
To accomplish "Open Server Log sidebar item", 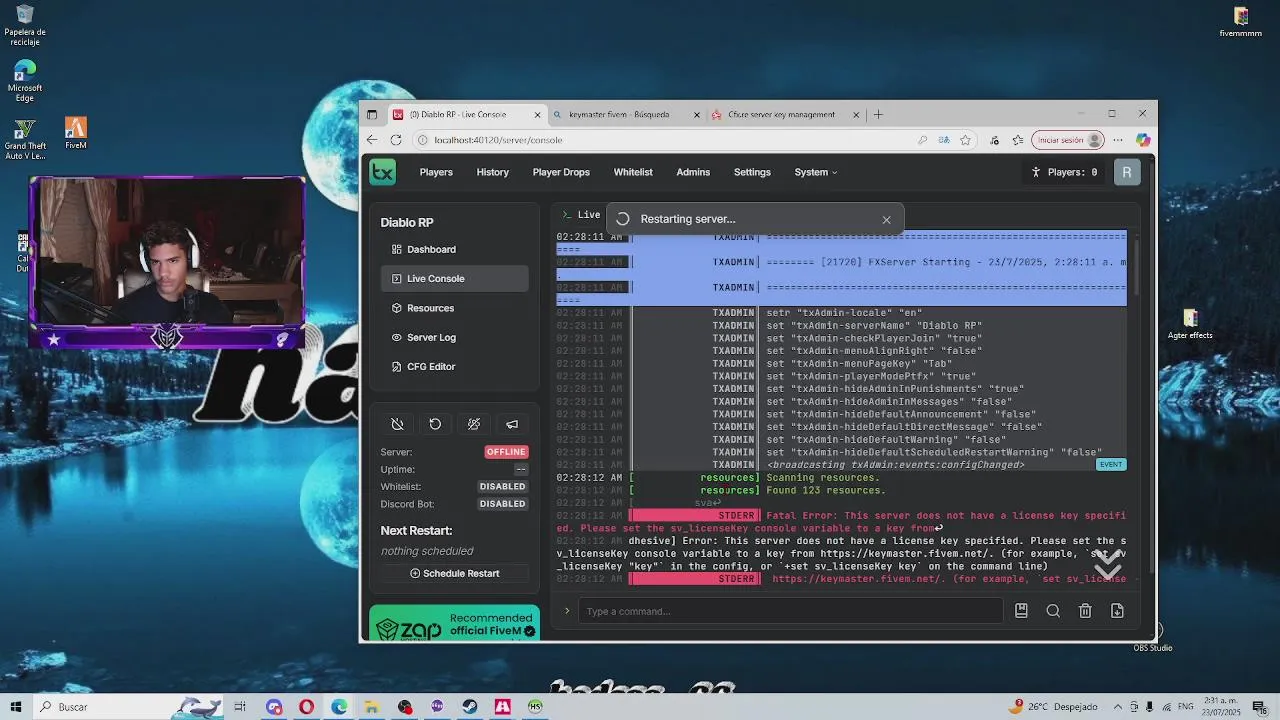I will (x=454, y=337).
